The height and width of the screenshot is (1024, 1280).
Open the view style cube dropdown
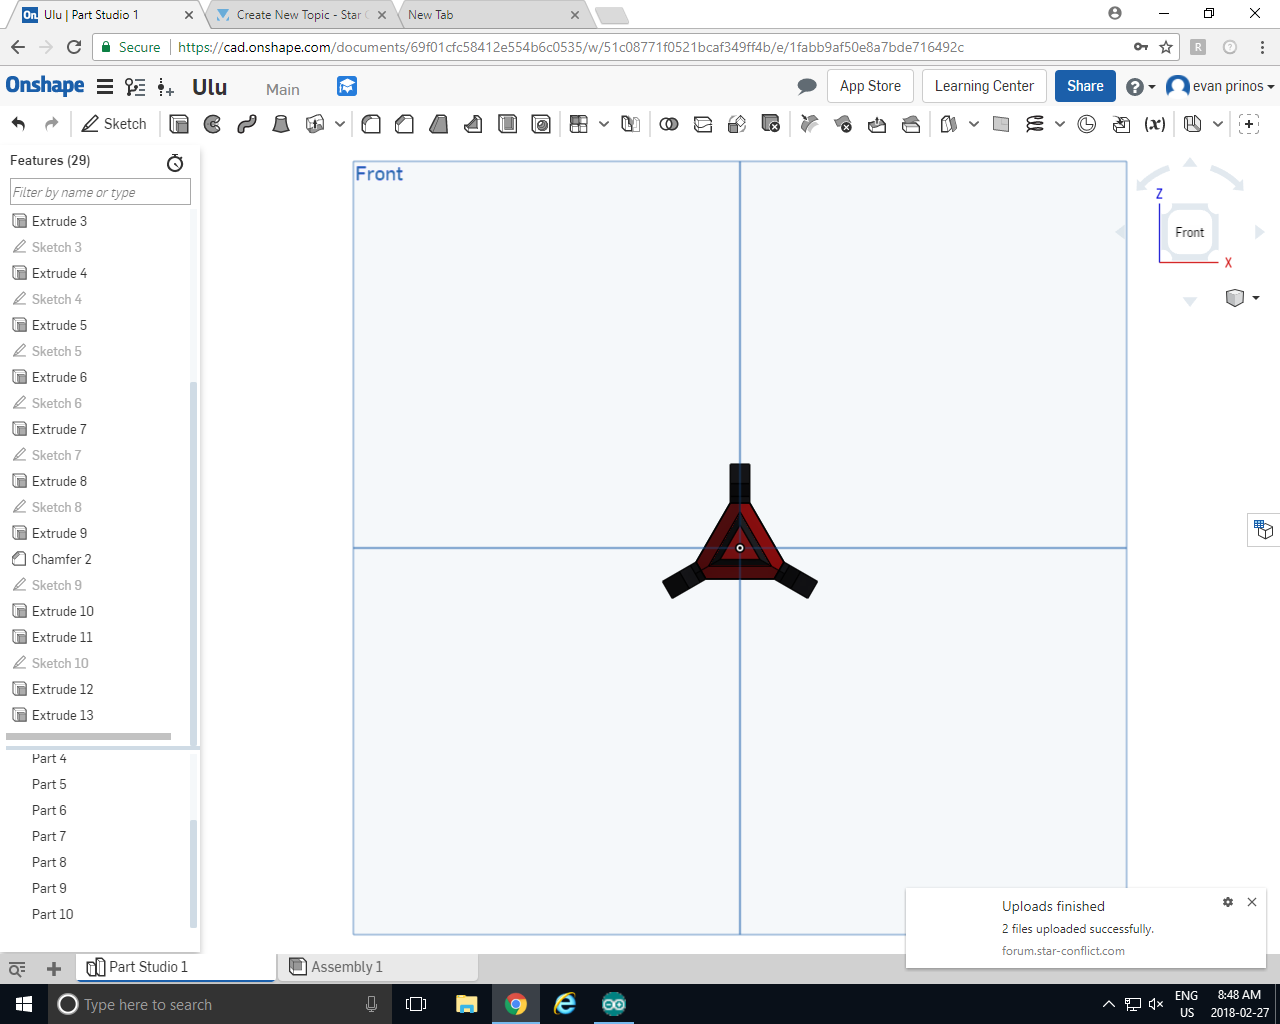click(x=1243, y=297)
